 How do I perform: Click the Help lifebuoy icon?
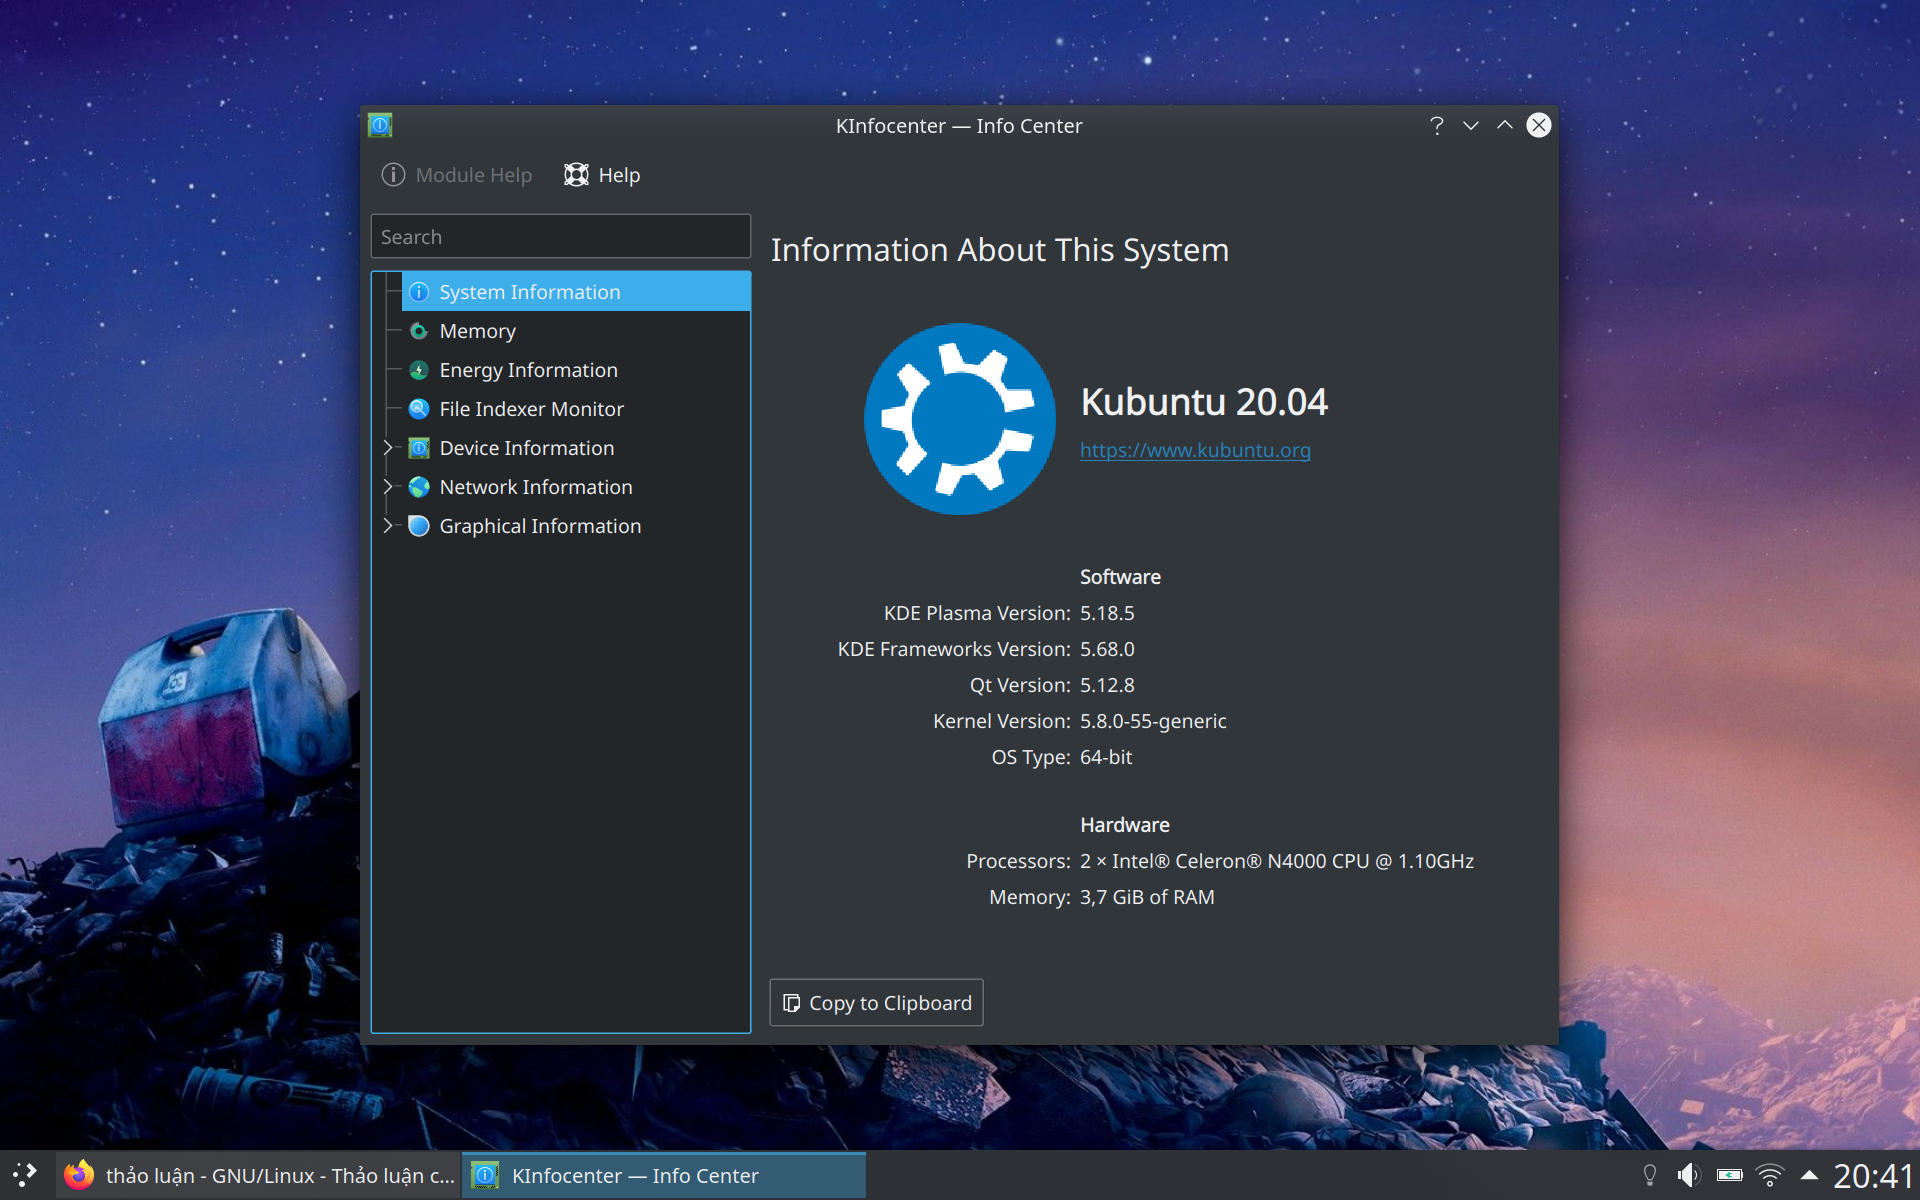pyautogui.click(x=576, y=175)
